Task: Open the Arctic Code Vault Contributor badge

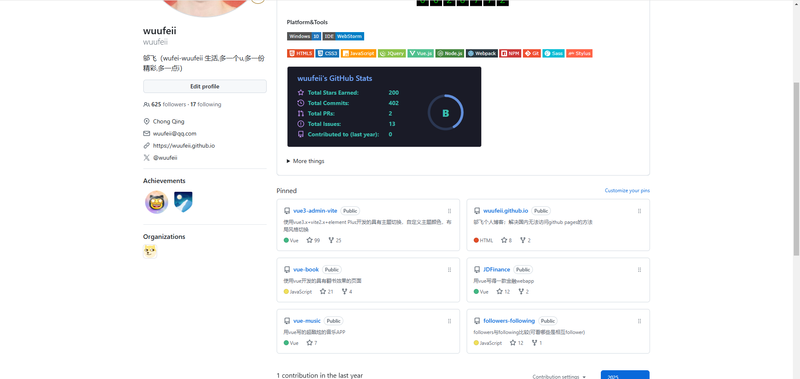Action: coord(183,202)
